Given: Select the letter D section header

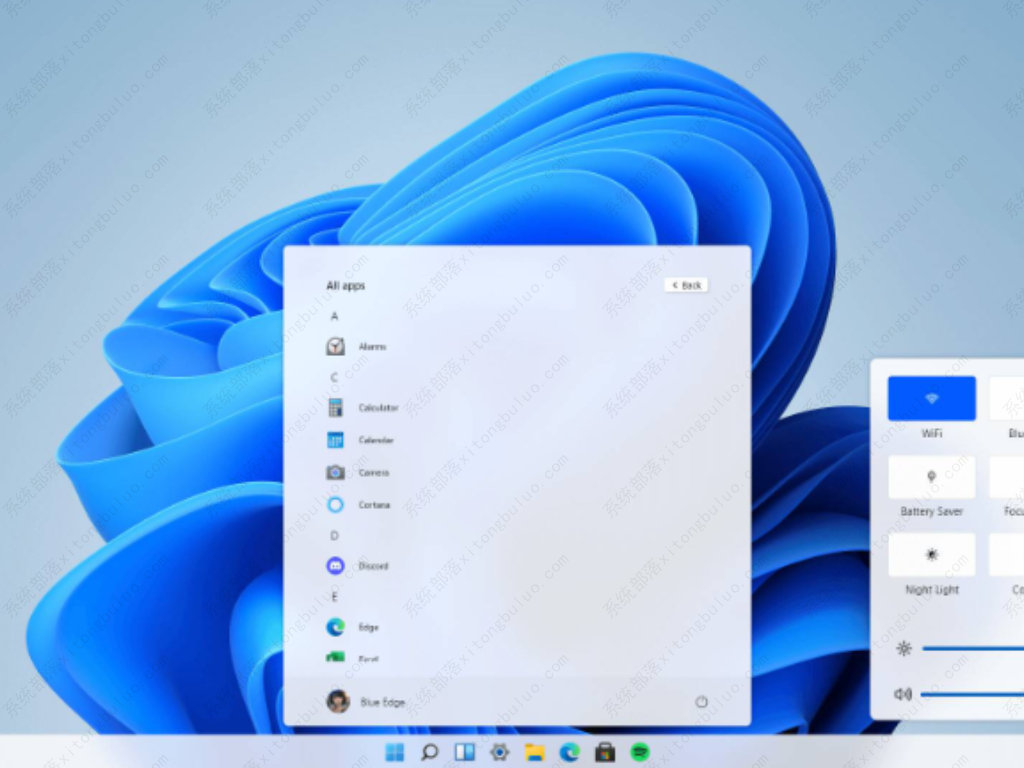Looking at the screenshot, I should pos(335,536).
